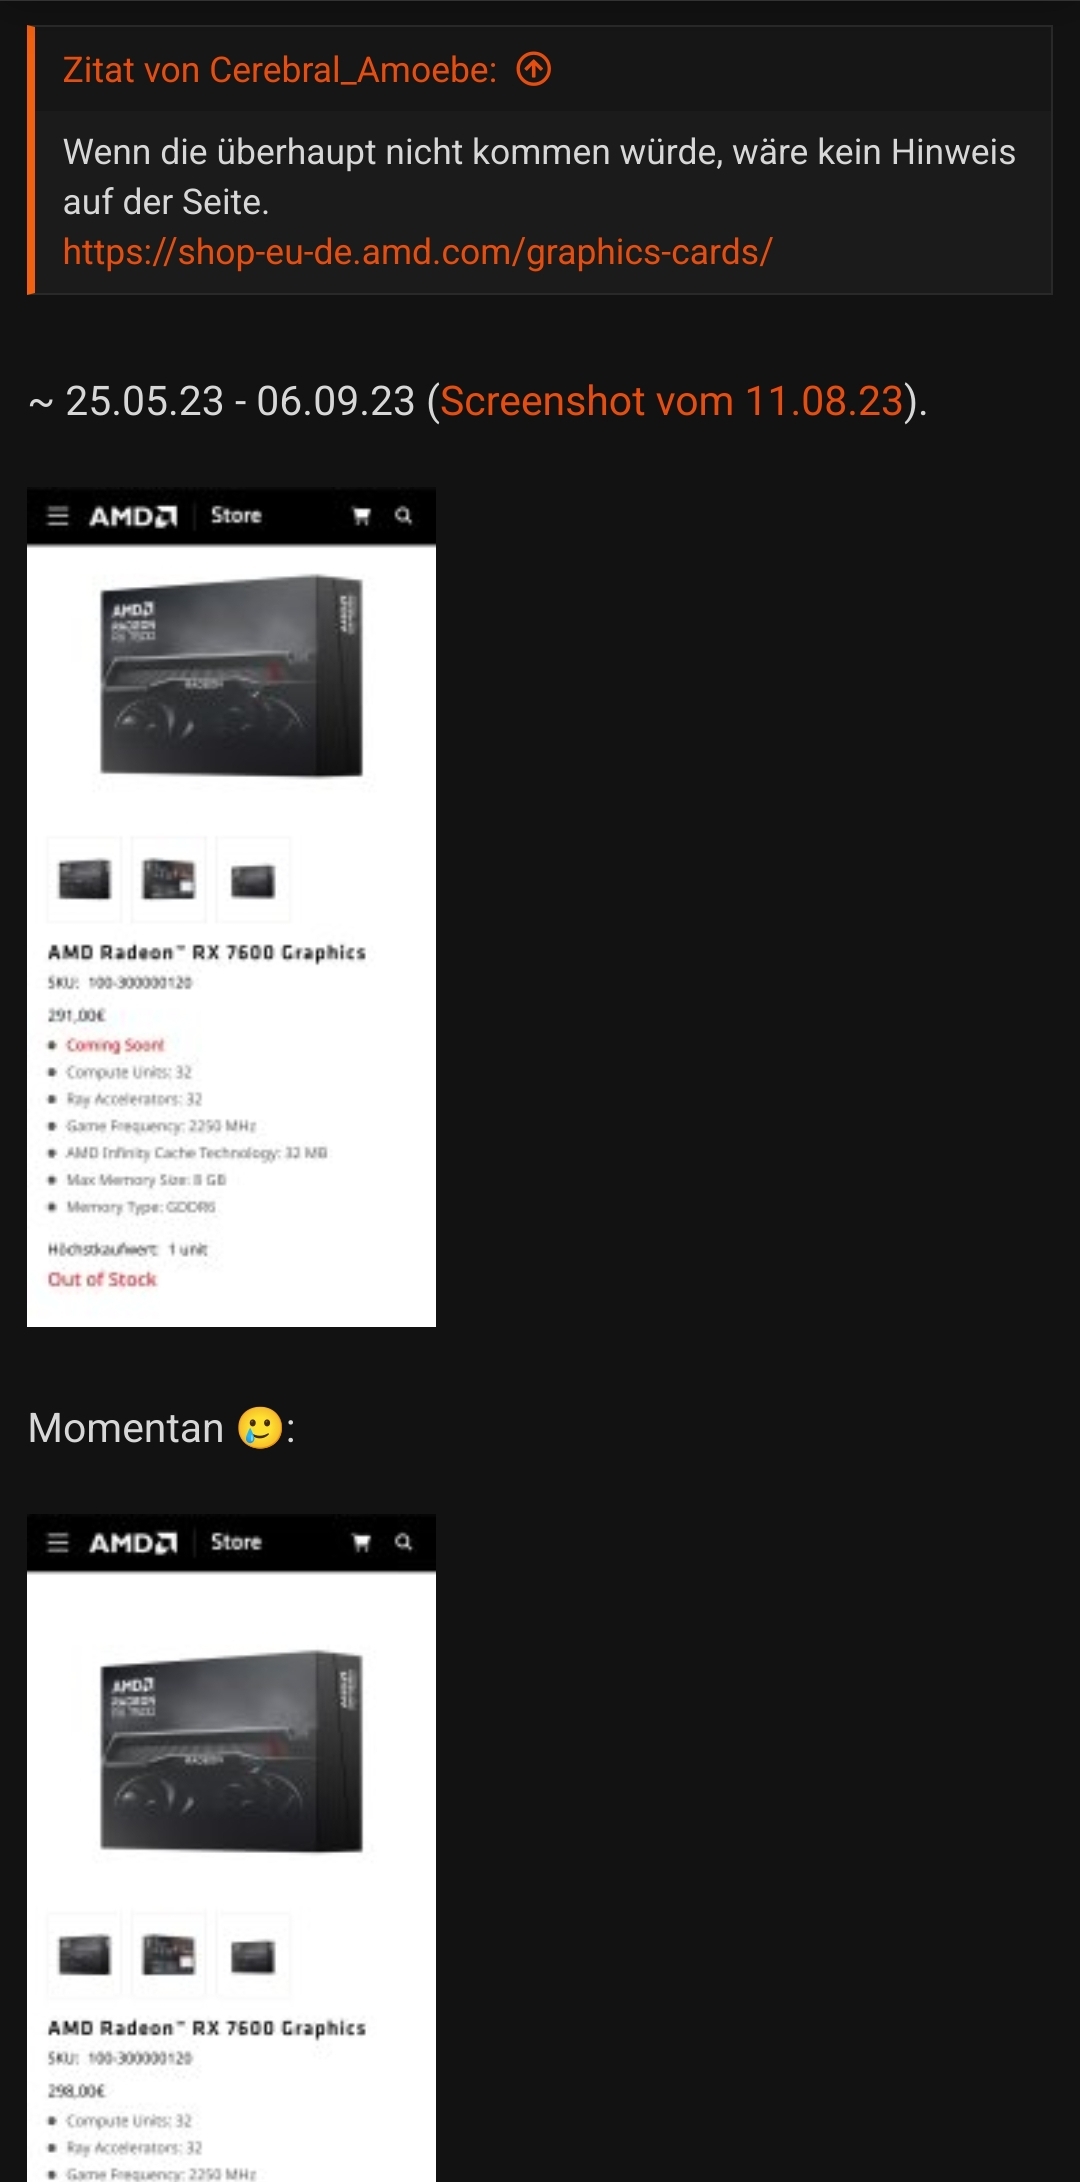Viewport: 1080px width, 2182px height.
Task: Select first product thumbnail in lower screenshot
Action: [x=84, y=1955]
